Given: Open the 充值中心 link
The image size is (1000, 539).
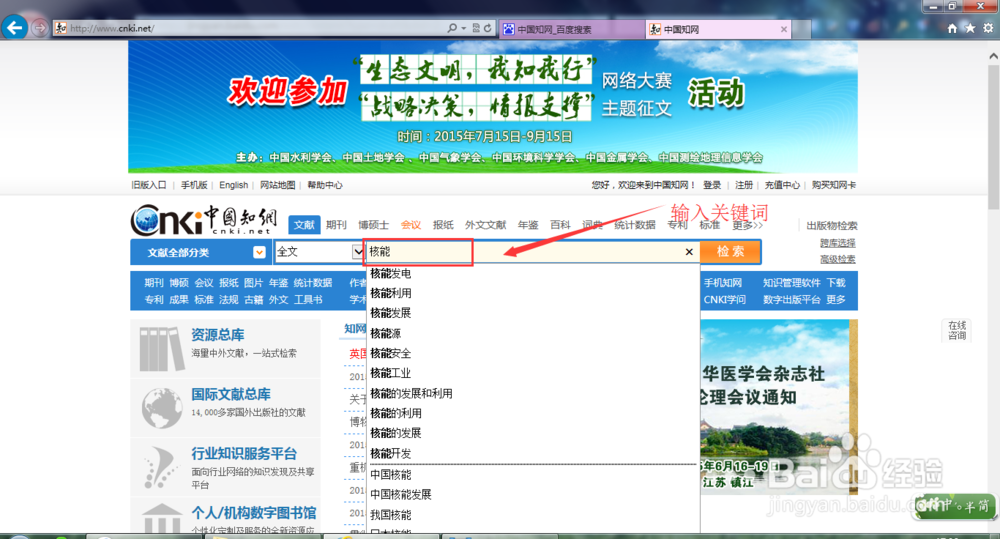Looking at the screenshot, I should click(782, 185).
